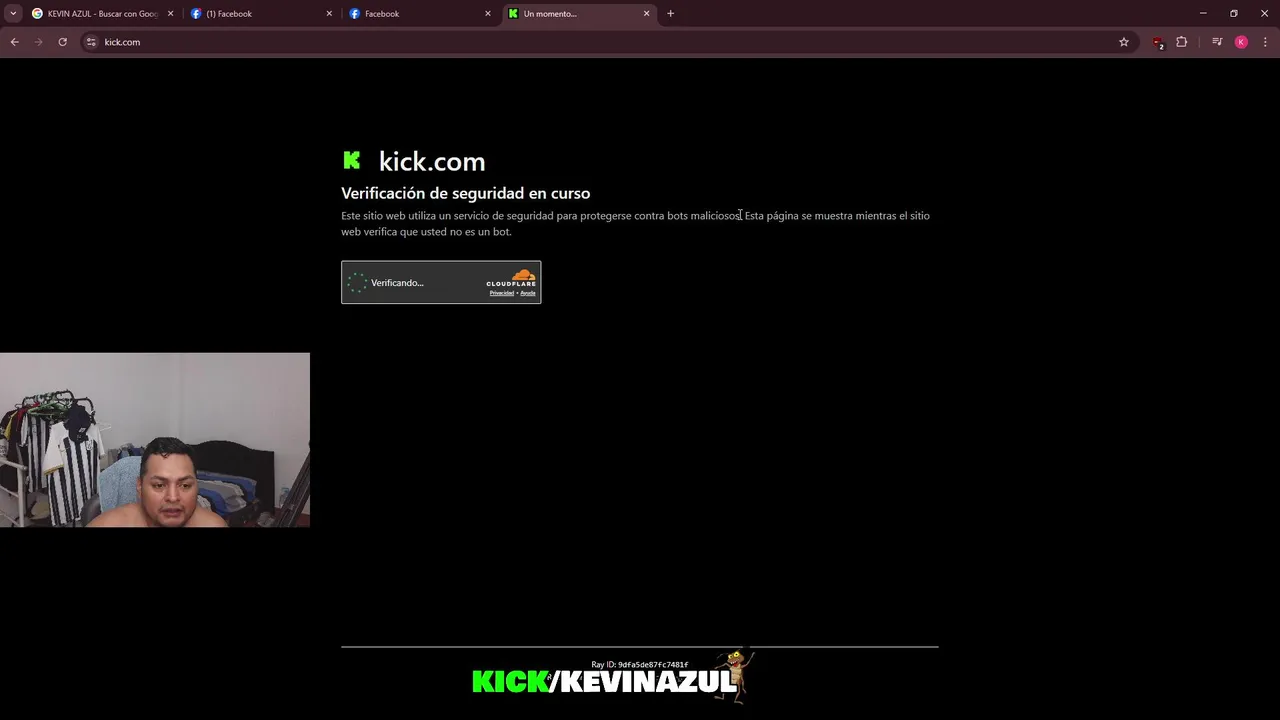
Task: Close the (1) Facebook tab
Action: pyautogui.click(x=329, y=14)
